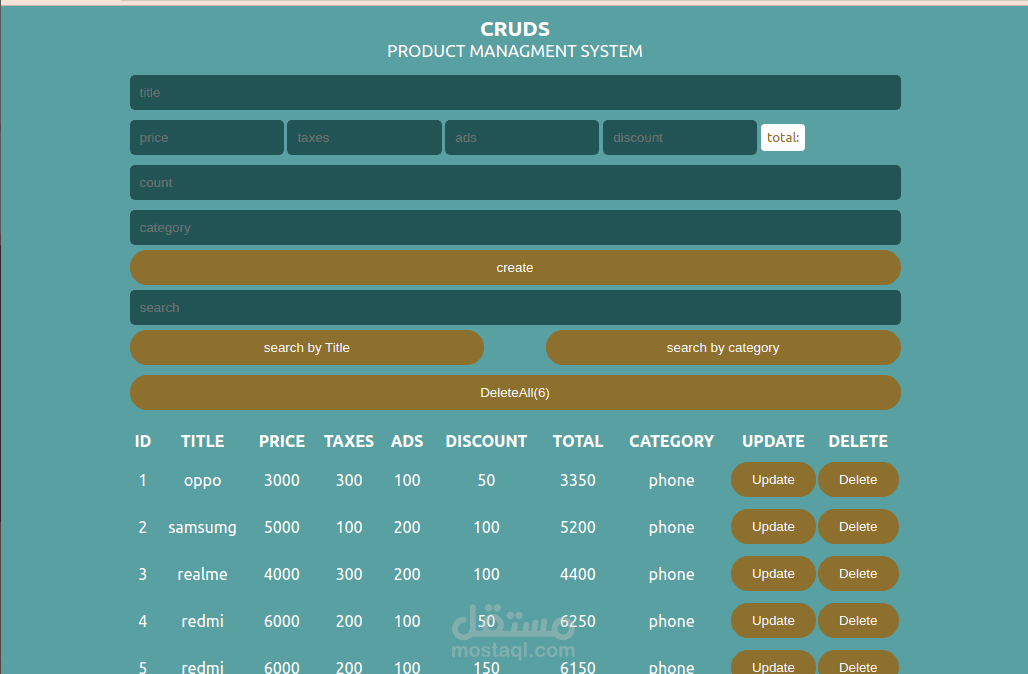Click PRODUCT MANAGMENT SYSTEM subtitle

click(515, 51)
